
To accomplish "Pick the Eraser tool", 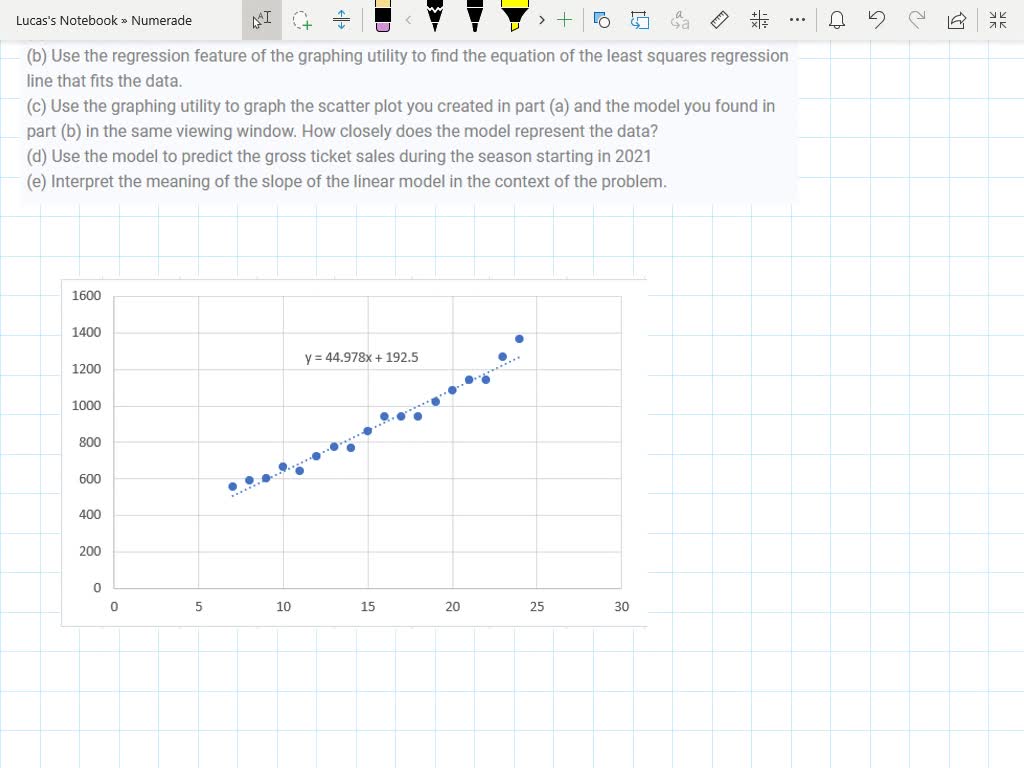I will (383, 16).
